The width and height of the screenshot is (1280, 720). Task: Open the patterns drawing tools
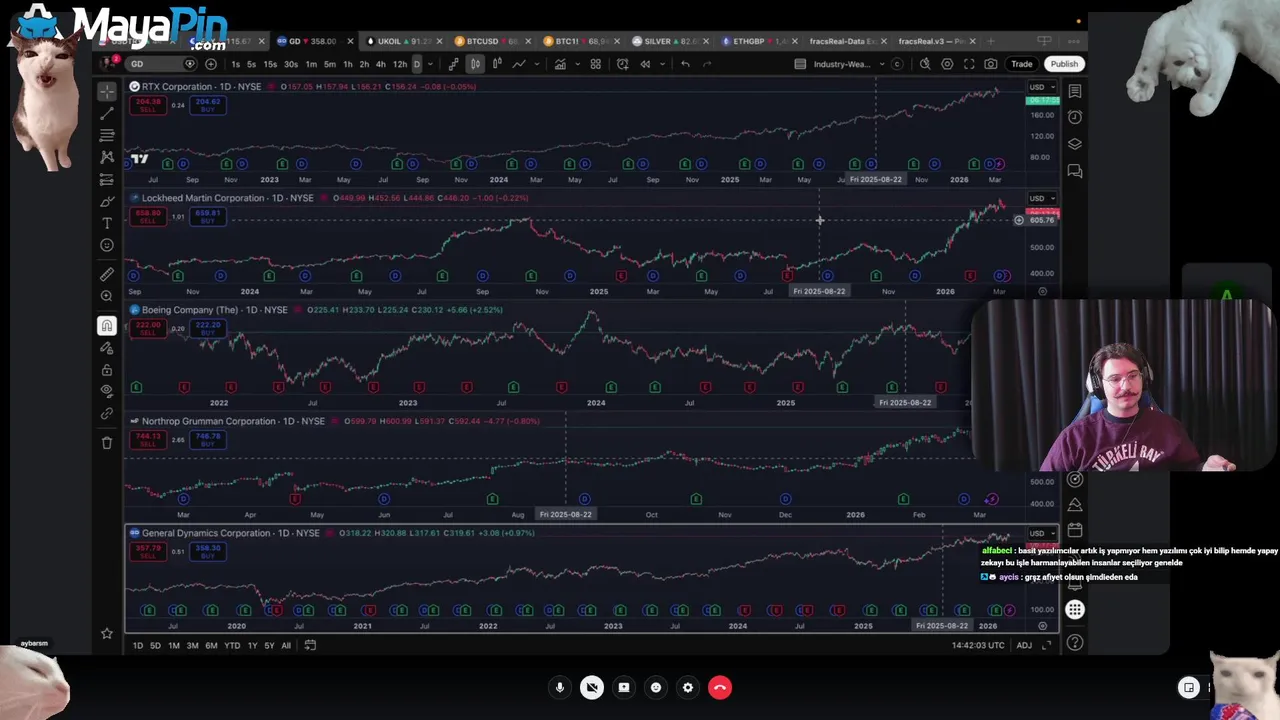tap(107, 158)
